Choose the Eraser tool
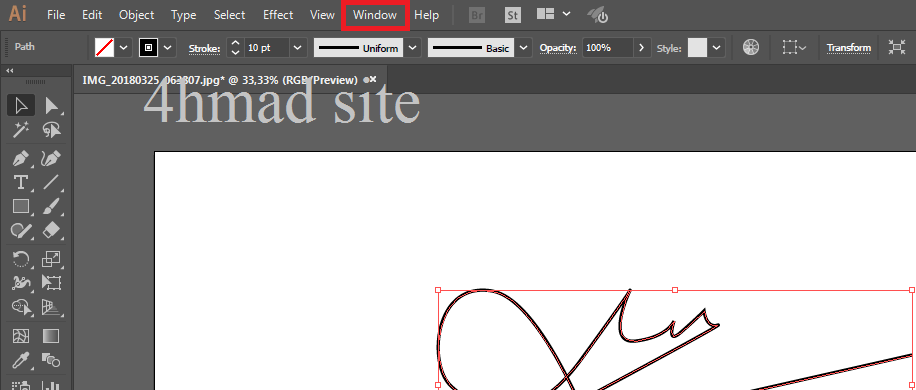 point(51,230)
